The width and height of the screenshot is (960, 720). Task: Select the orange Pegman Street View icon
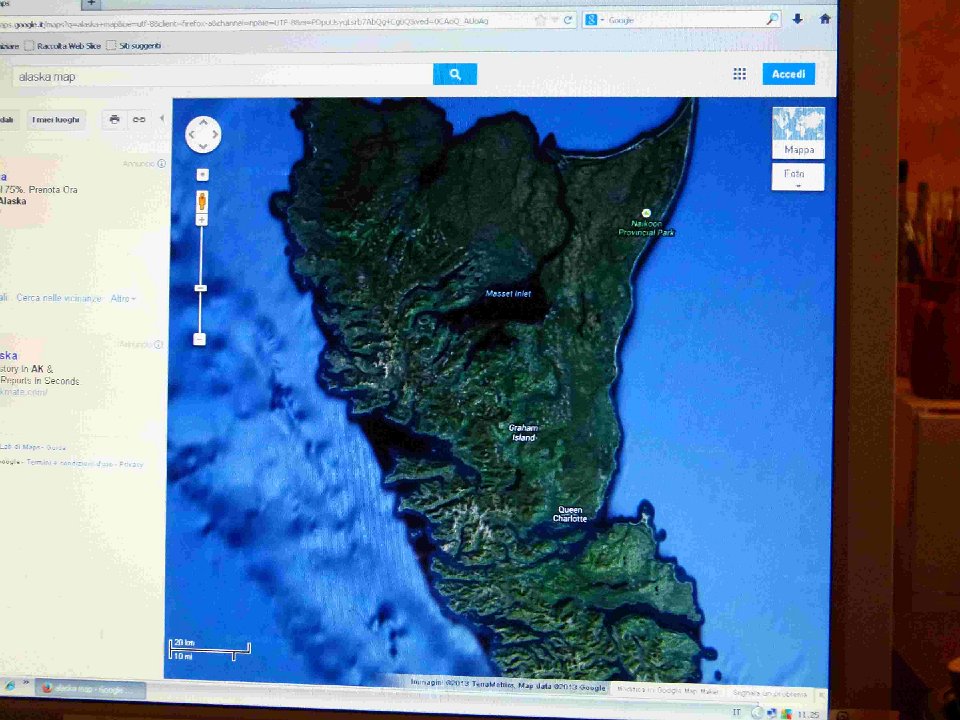201,201
